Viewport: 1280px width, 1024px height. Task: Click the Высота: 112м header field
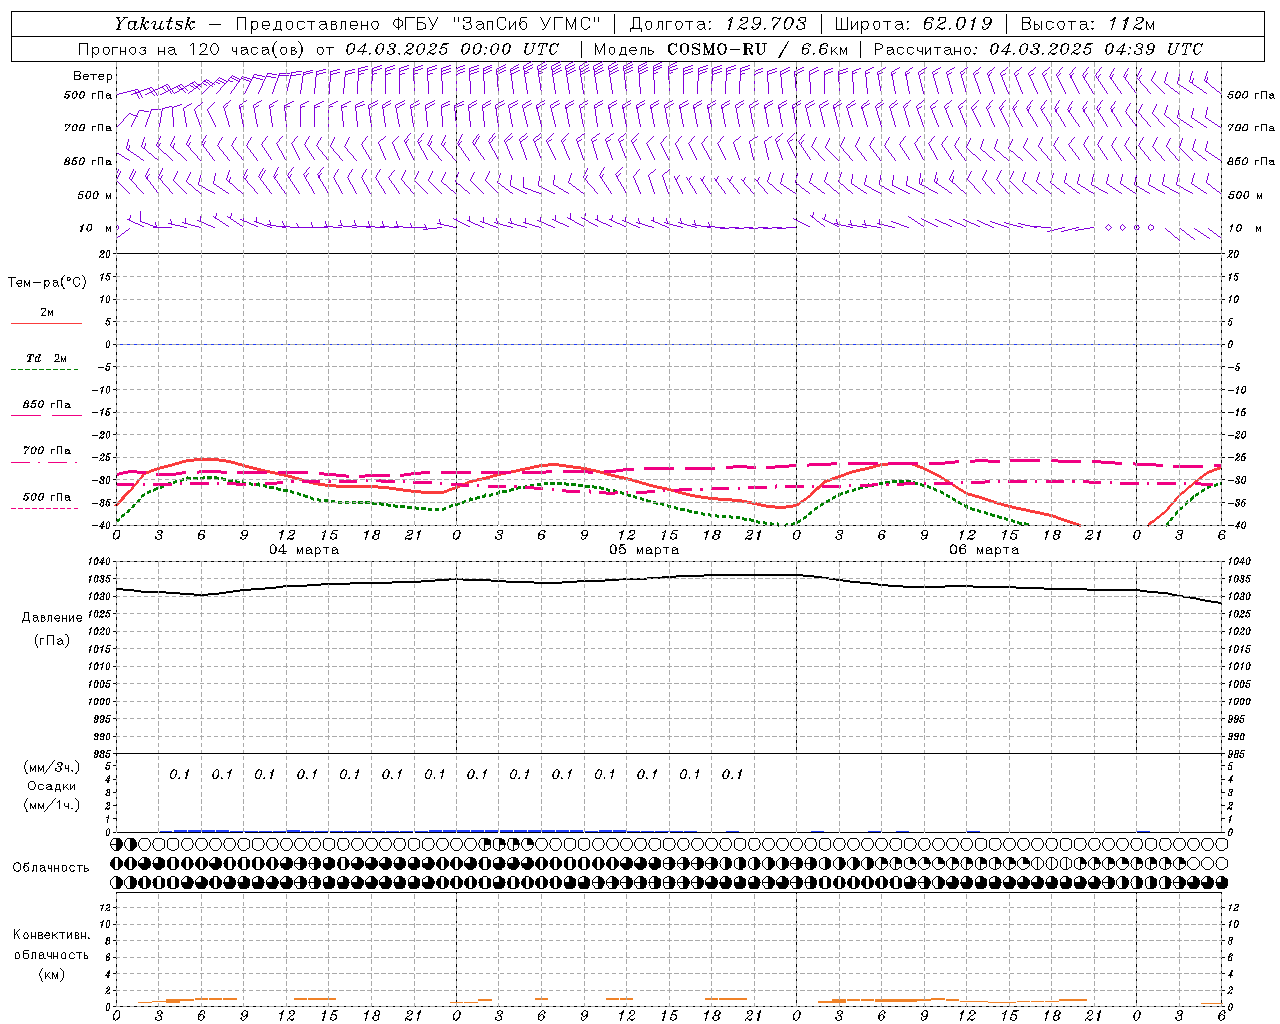point(1086,24)
